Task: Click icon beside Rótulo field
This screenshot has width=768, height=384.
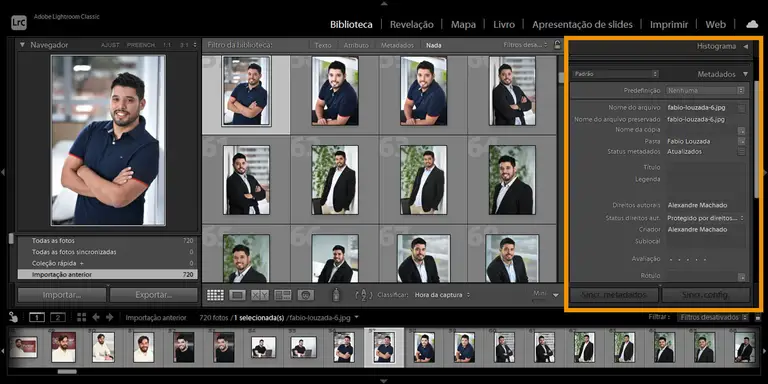Action: [742, 277]
